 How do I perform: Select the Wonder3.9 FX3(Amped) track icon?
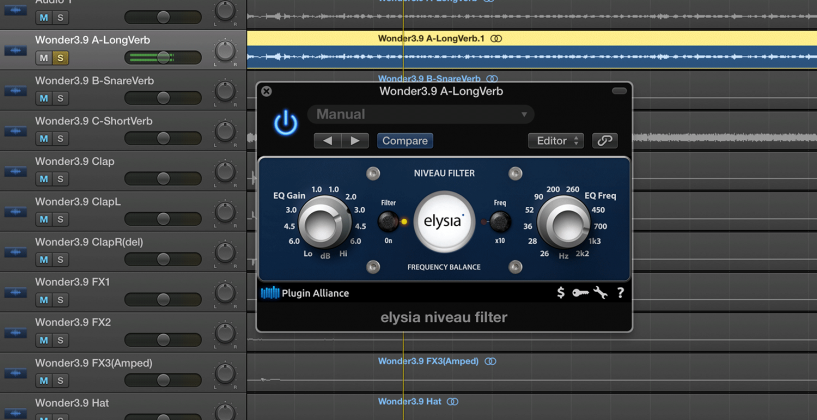tap(15, 373)
